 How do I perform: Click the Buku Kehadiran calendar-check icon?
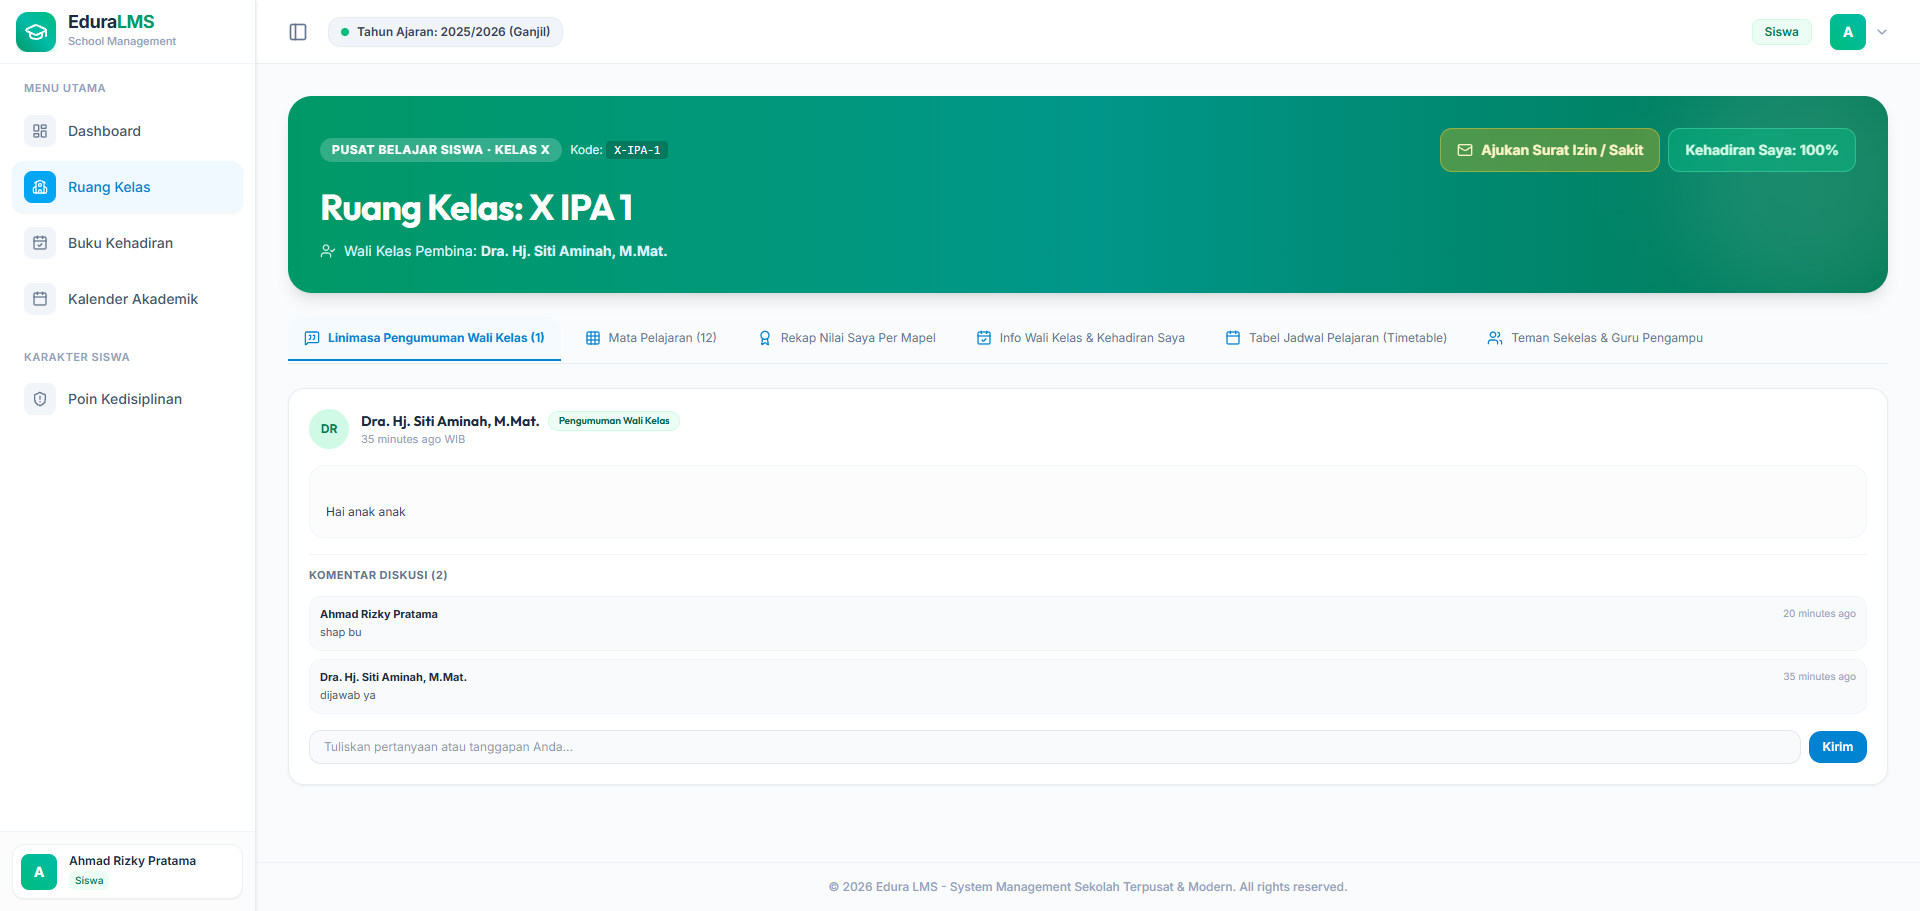(40, 243)
